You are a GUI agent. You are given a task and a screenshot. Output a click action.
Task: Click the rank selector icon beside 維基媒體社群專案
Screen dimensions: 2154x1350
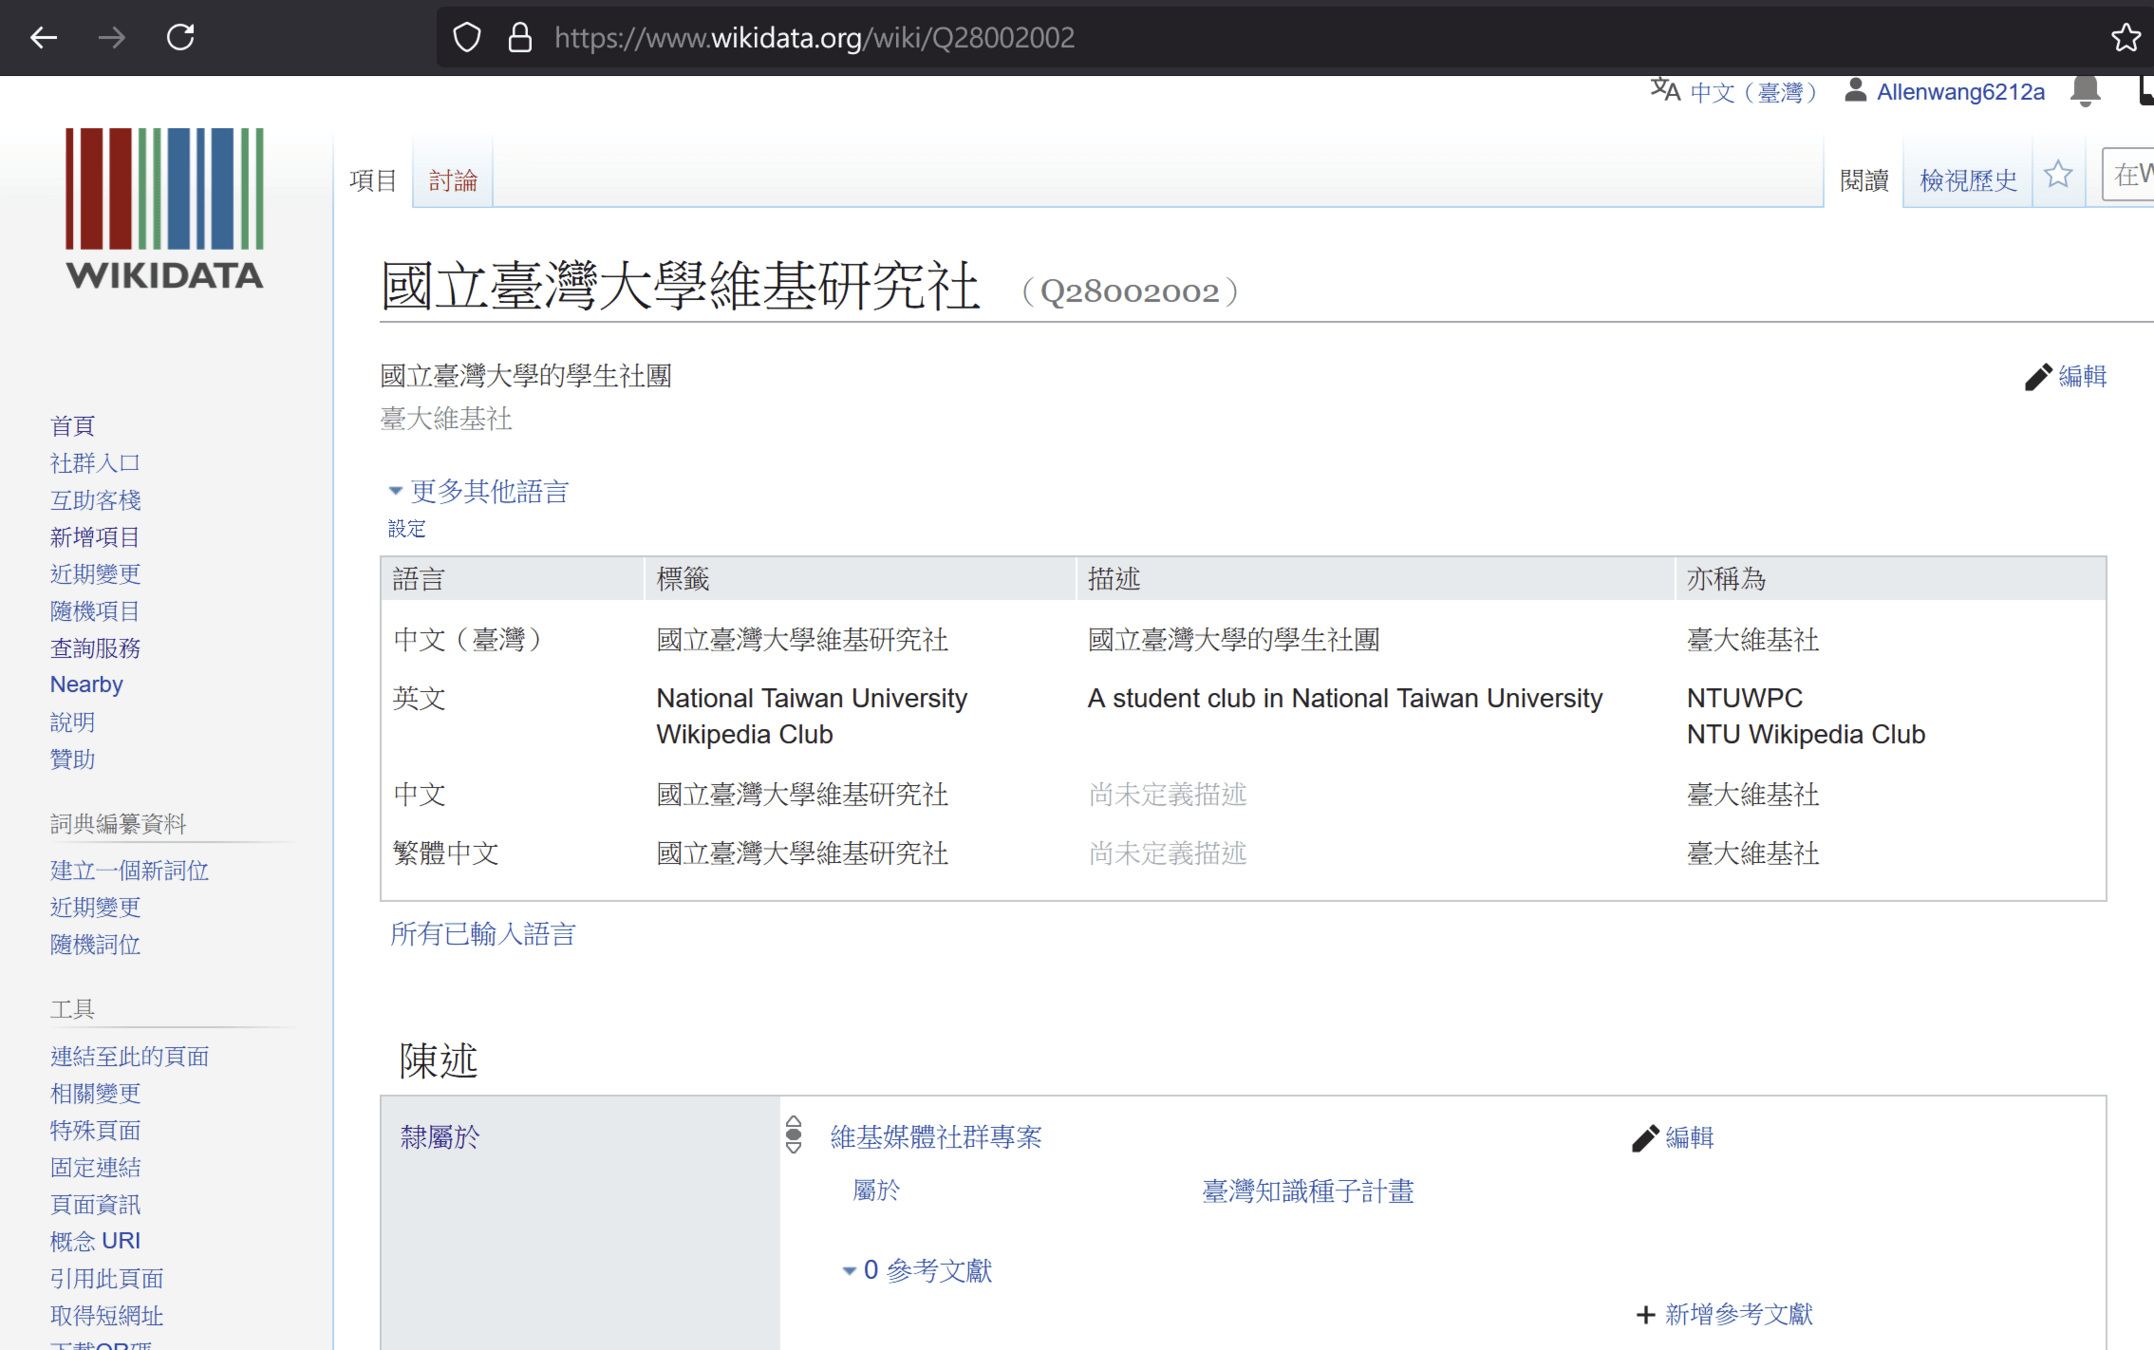click(x=794, y=1135)
